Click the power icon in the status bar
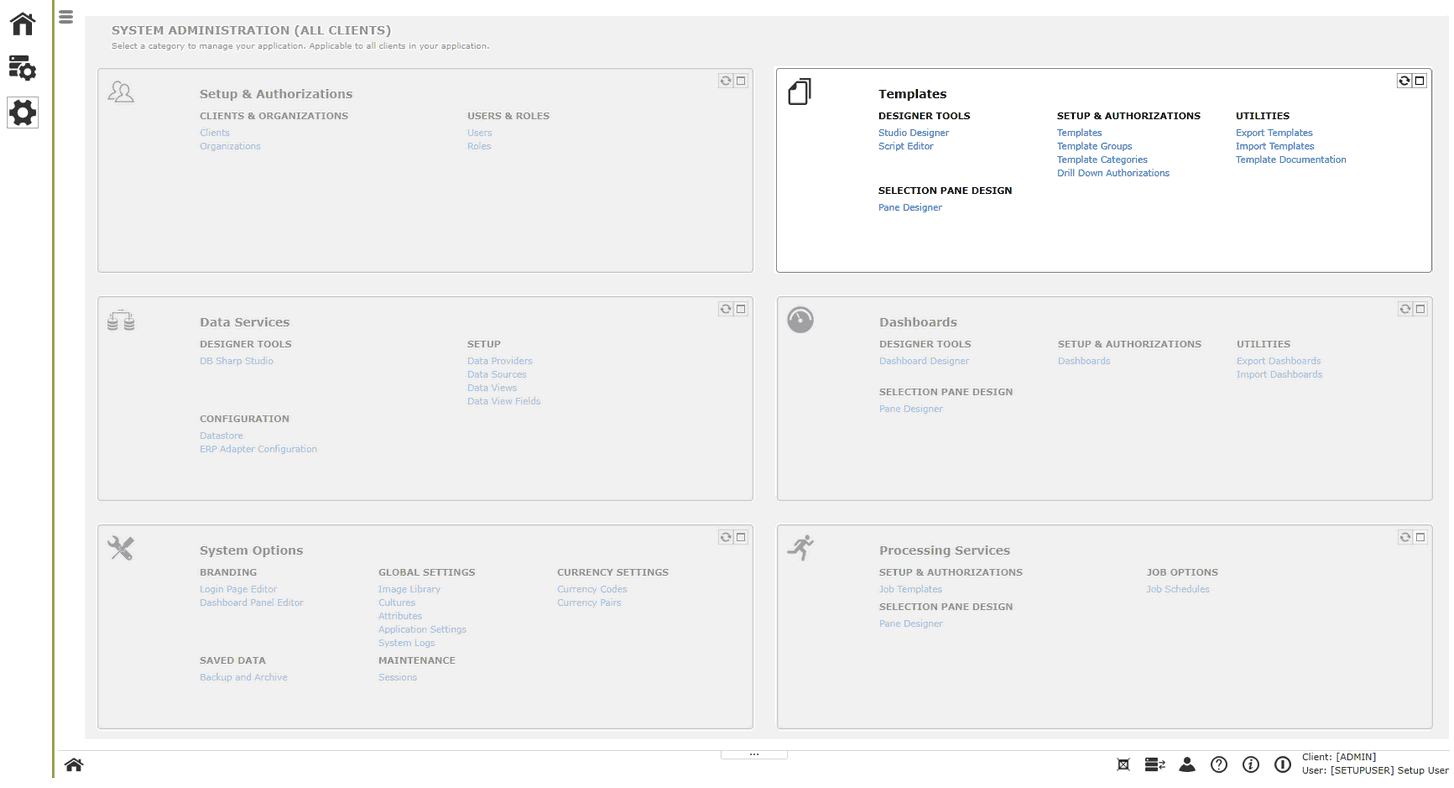 1283,765
